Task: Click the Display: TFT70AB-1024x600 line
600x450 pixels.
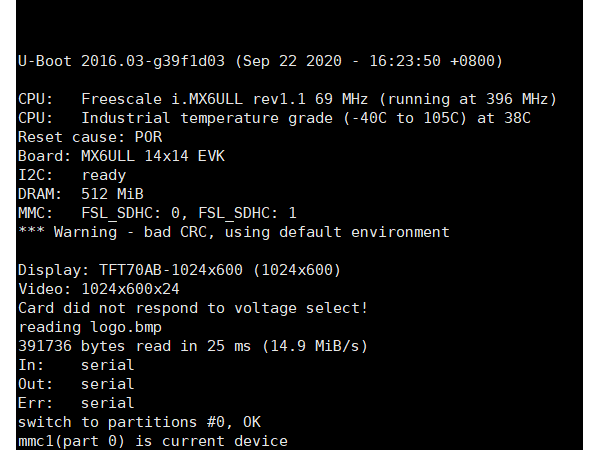Action: [x=180, y=270]
